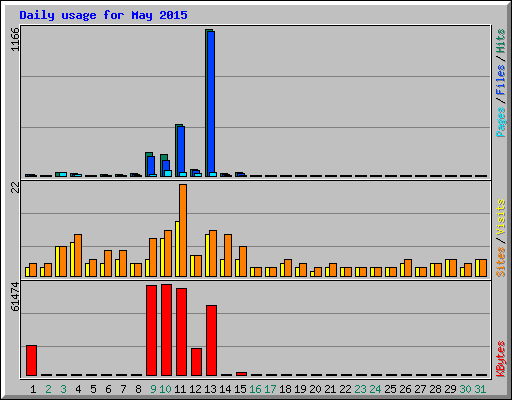Screen dimensions: 512x400
Task: Click the 'Pages' legend label
Action: 501,122
